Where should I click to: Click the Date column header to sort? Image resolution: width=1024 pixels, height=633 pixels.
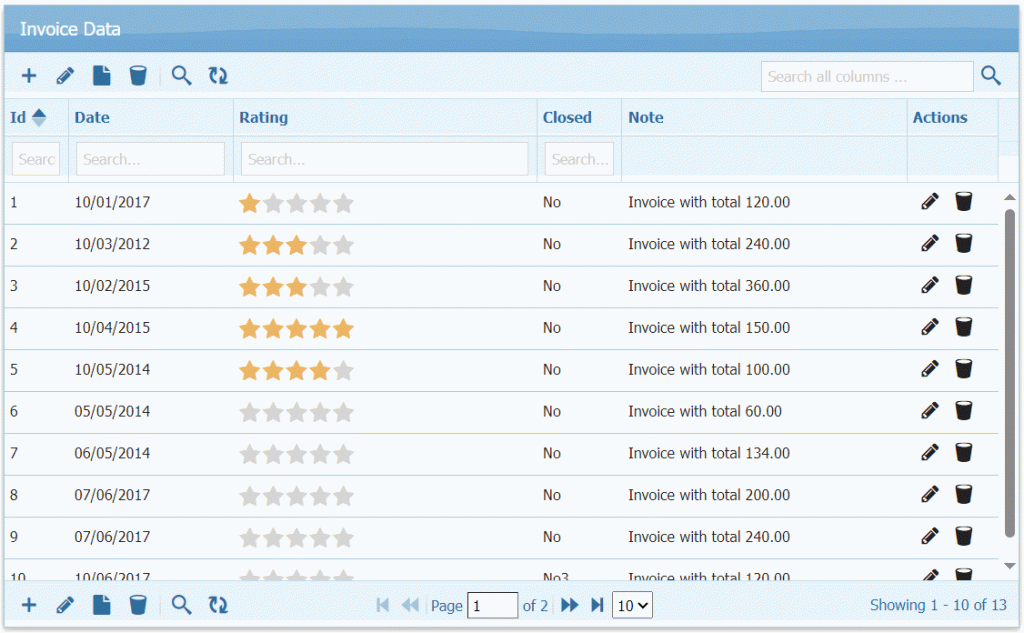click(x=92, y=117)
